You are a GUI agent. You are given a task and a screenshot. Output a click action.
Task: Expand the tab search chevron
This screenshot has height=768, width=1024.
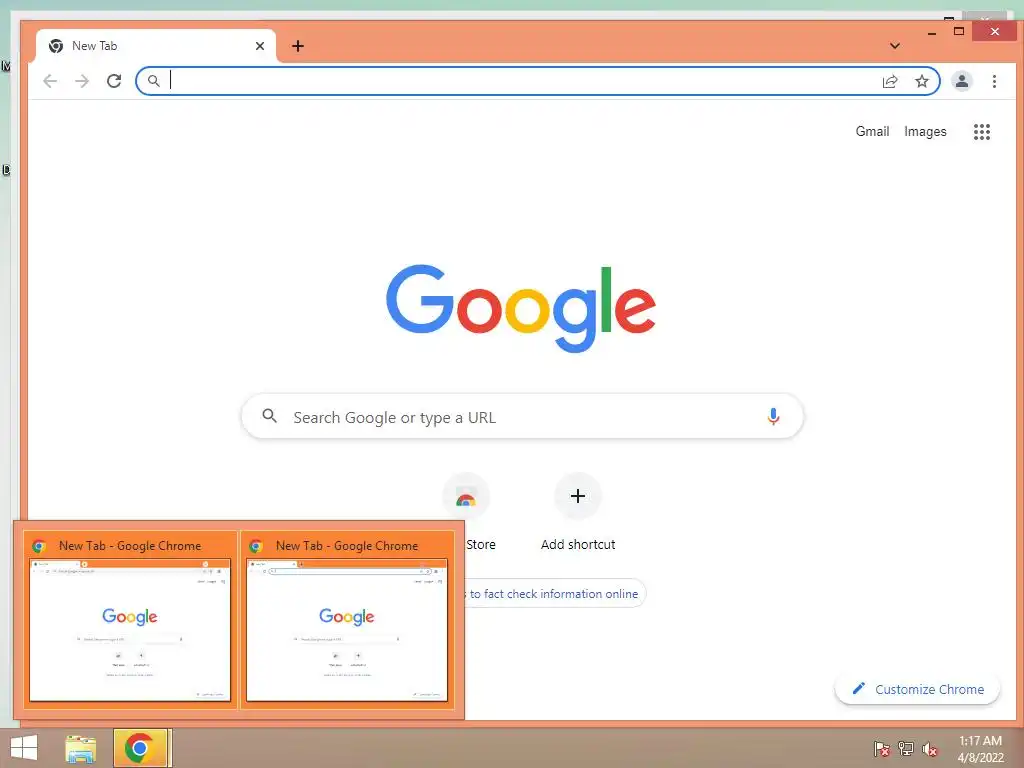click(895, 46)
